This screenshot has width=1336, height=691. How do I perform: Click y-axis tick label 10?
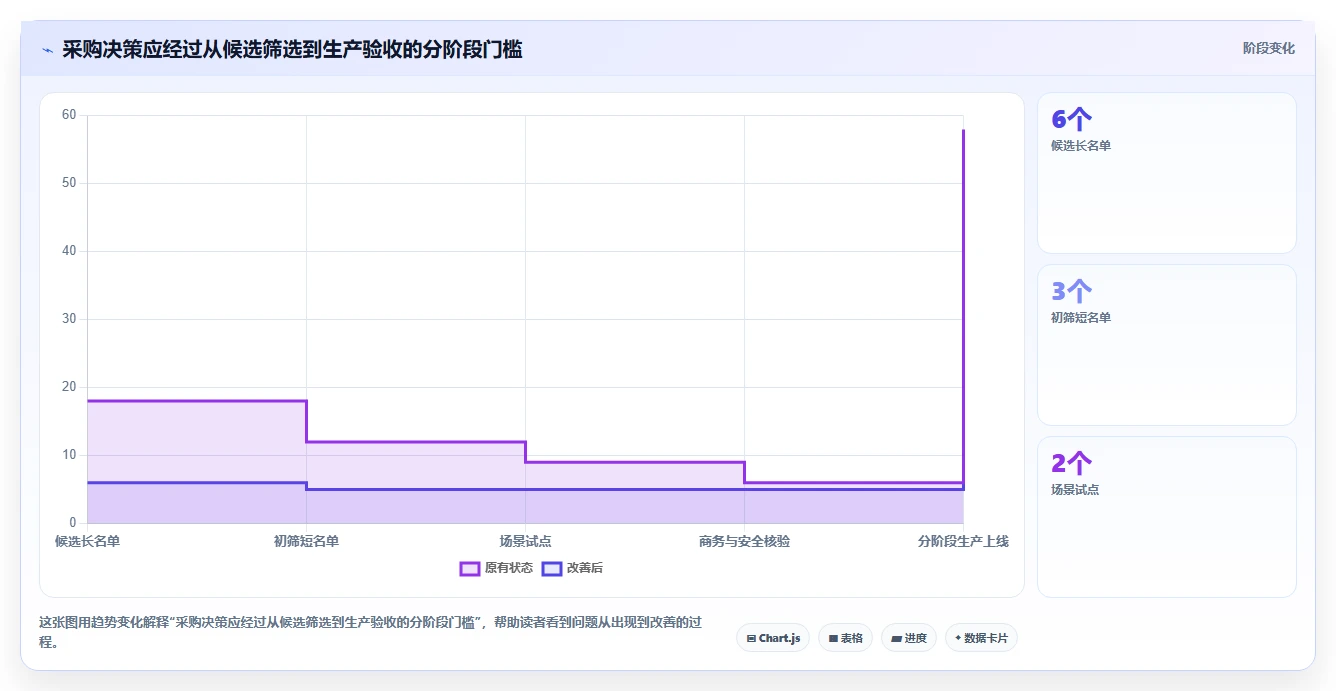[x=69, y=455]
